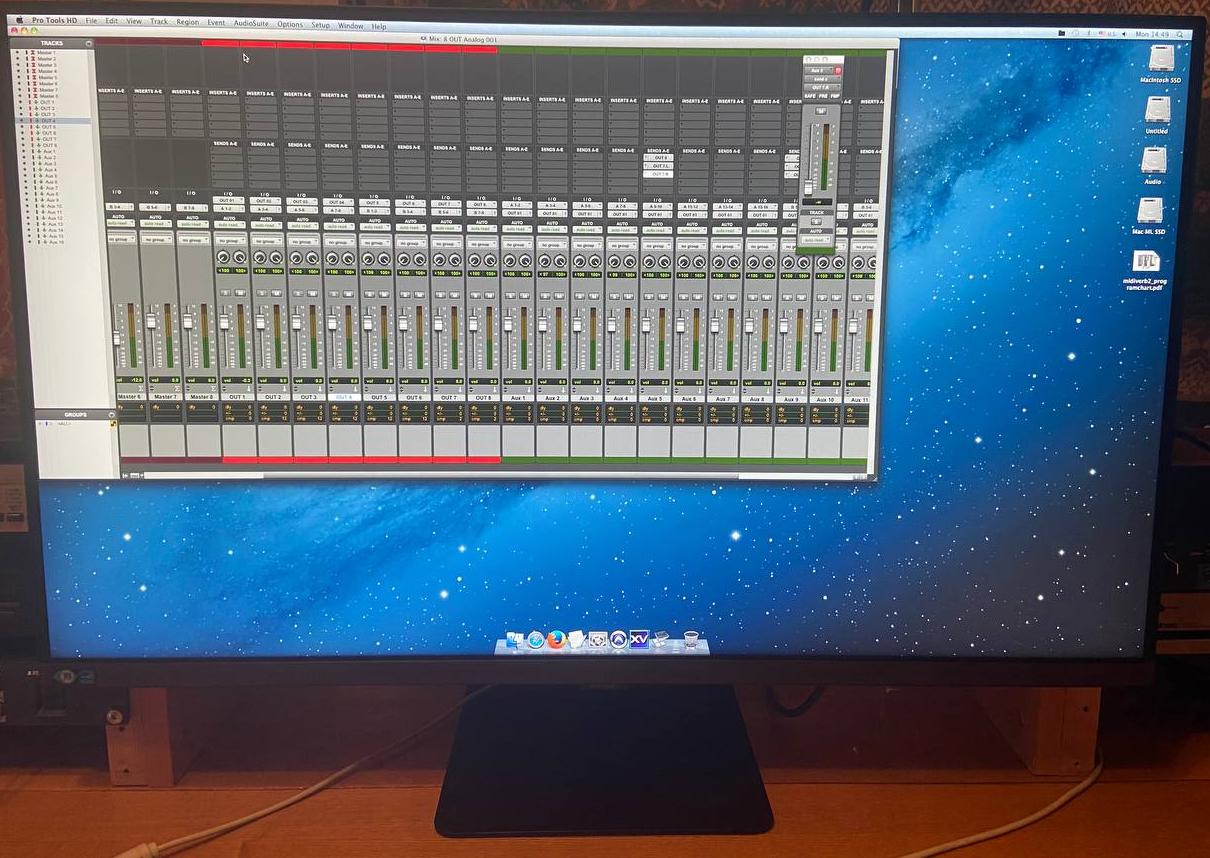Open the OUT 1 input path selector
Image resolution: width=1210 pixels, height=858 pixels.
click(x=231, y=200)
